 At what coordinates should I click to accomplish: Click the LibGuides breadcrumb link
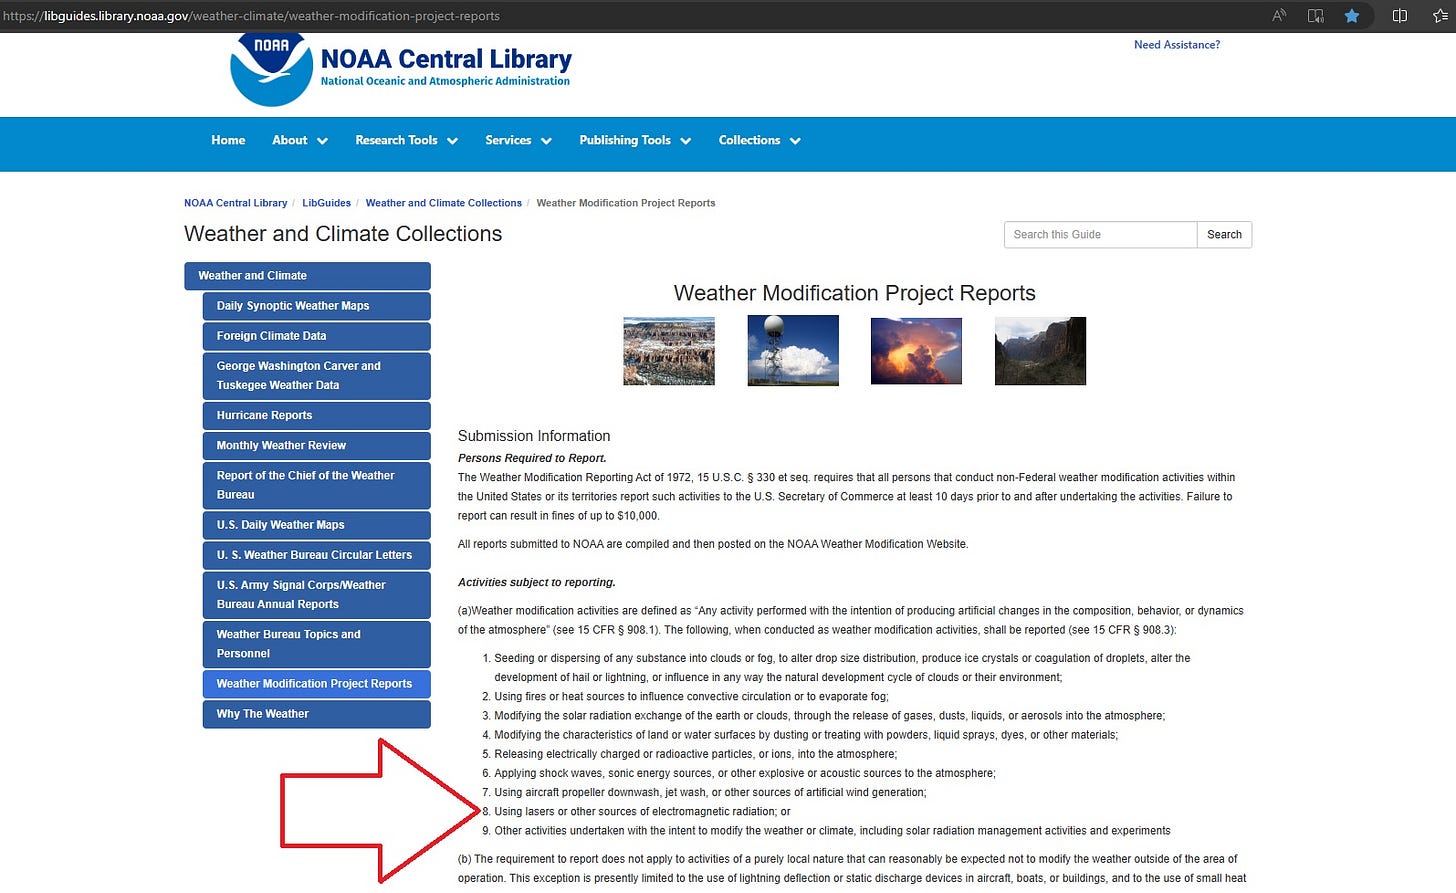326,203
